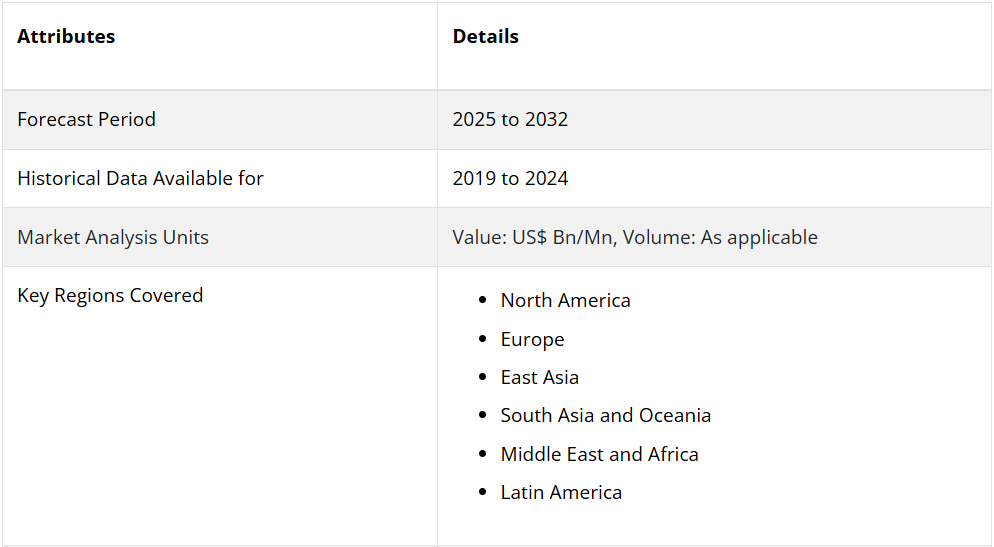Image resolution: width=994 pixels, height=547 pixels.
Task: Select South Asia and Oceania entry
Action: coord(605,415)
